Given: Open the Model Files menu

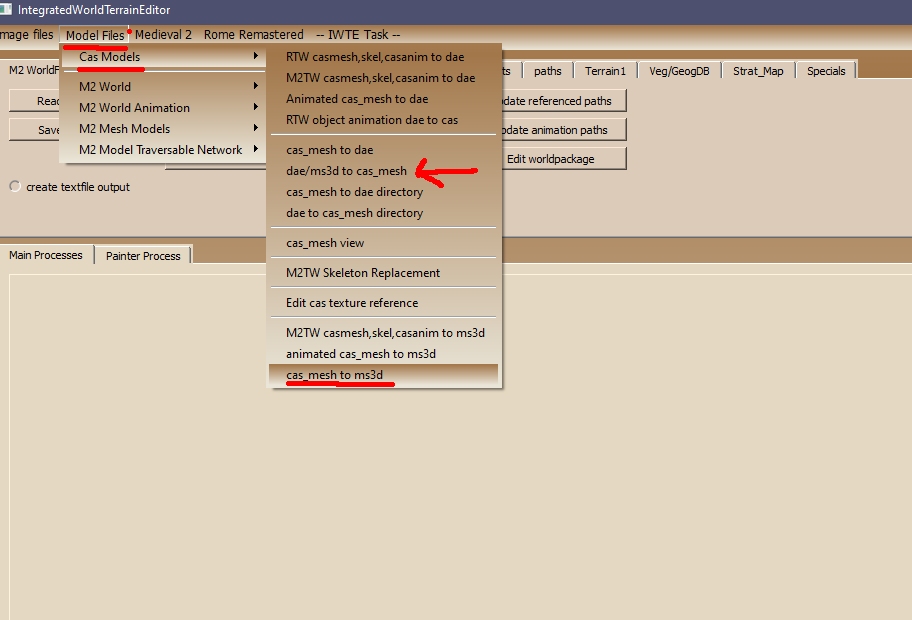Looking at the screenshot, I should point(95,35).
